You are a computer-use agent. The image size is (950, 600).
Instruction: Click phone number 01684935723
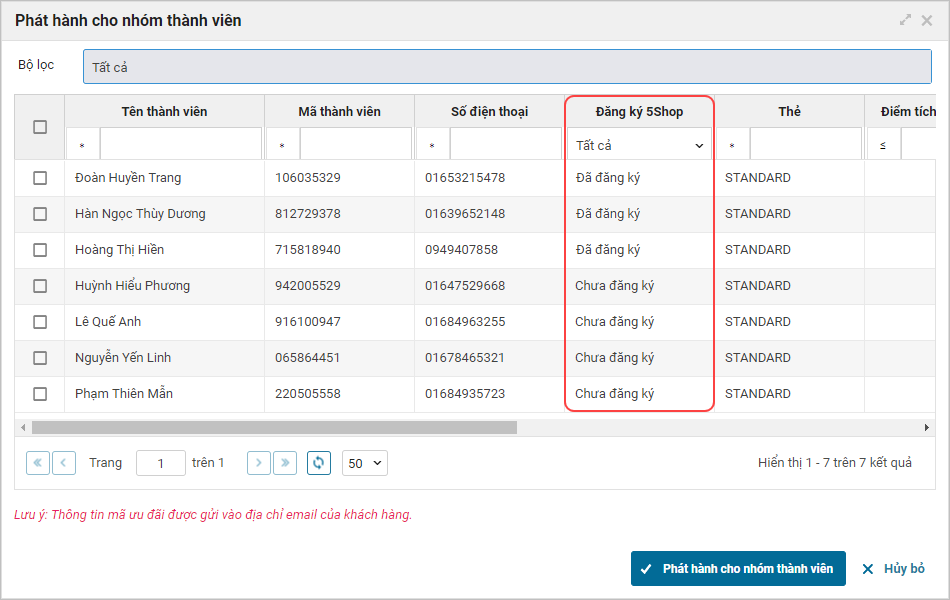click(x=465, y=394)
